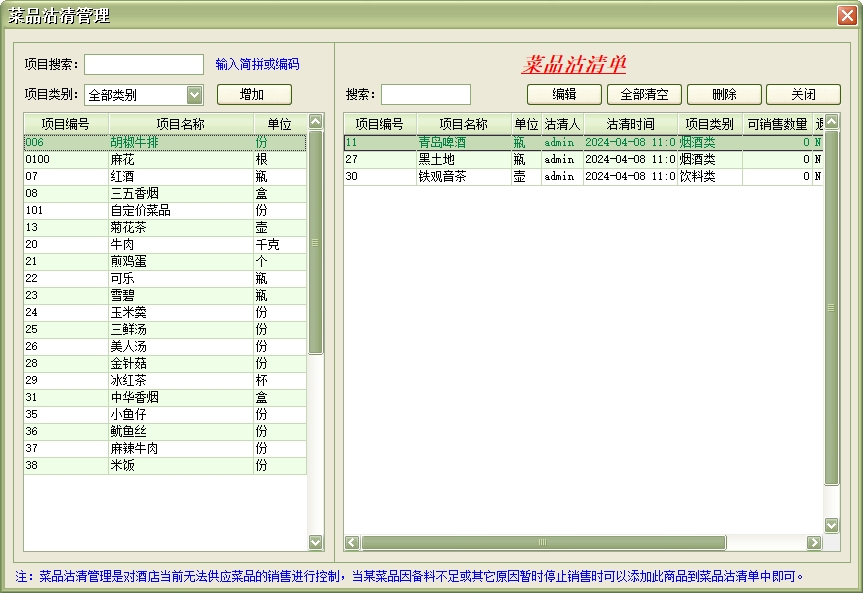Click down arrow of right list scrollbar
Viewport: 863px width, 593px height.
(x=831, y=525)
